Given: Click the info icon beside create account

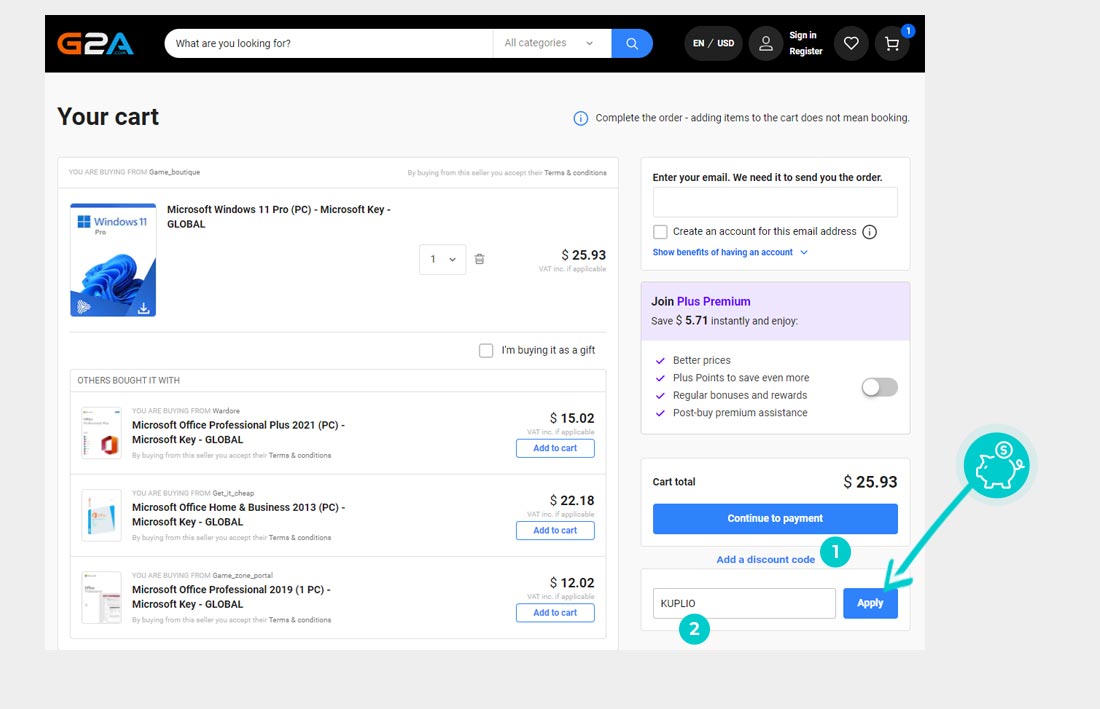Looking at the screenshot, I should tap(870, 232).
